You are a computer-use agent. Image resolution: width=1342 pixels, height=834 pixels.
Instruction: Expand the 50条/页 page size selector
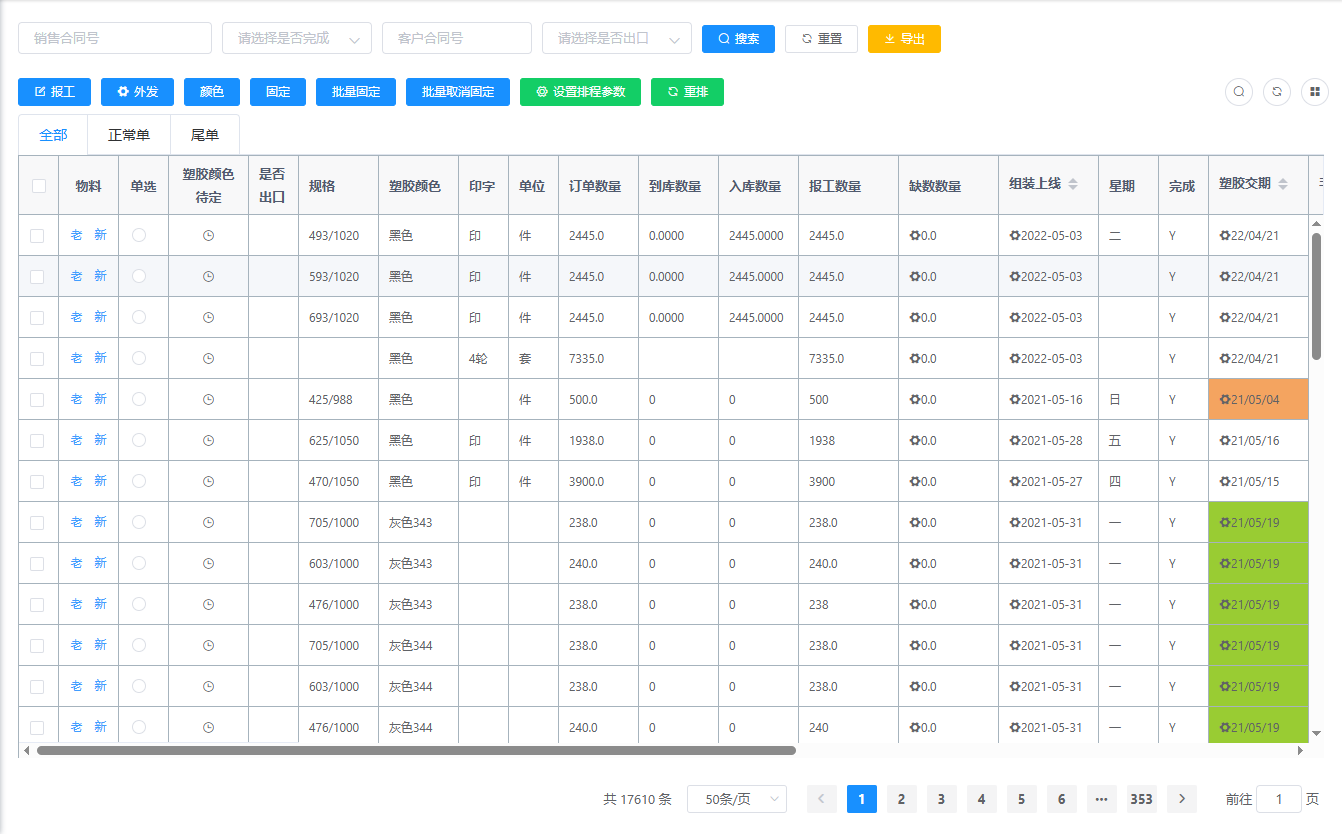(x=736, y=799)
